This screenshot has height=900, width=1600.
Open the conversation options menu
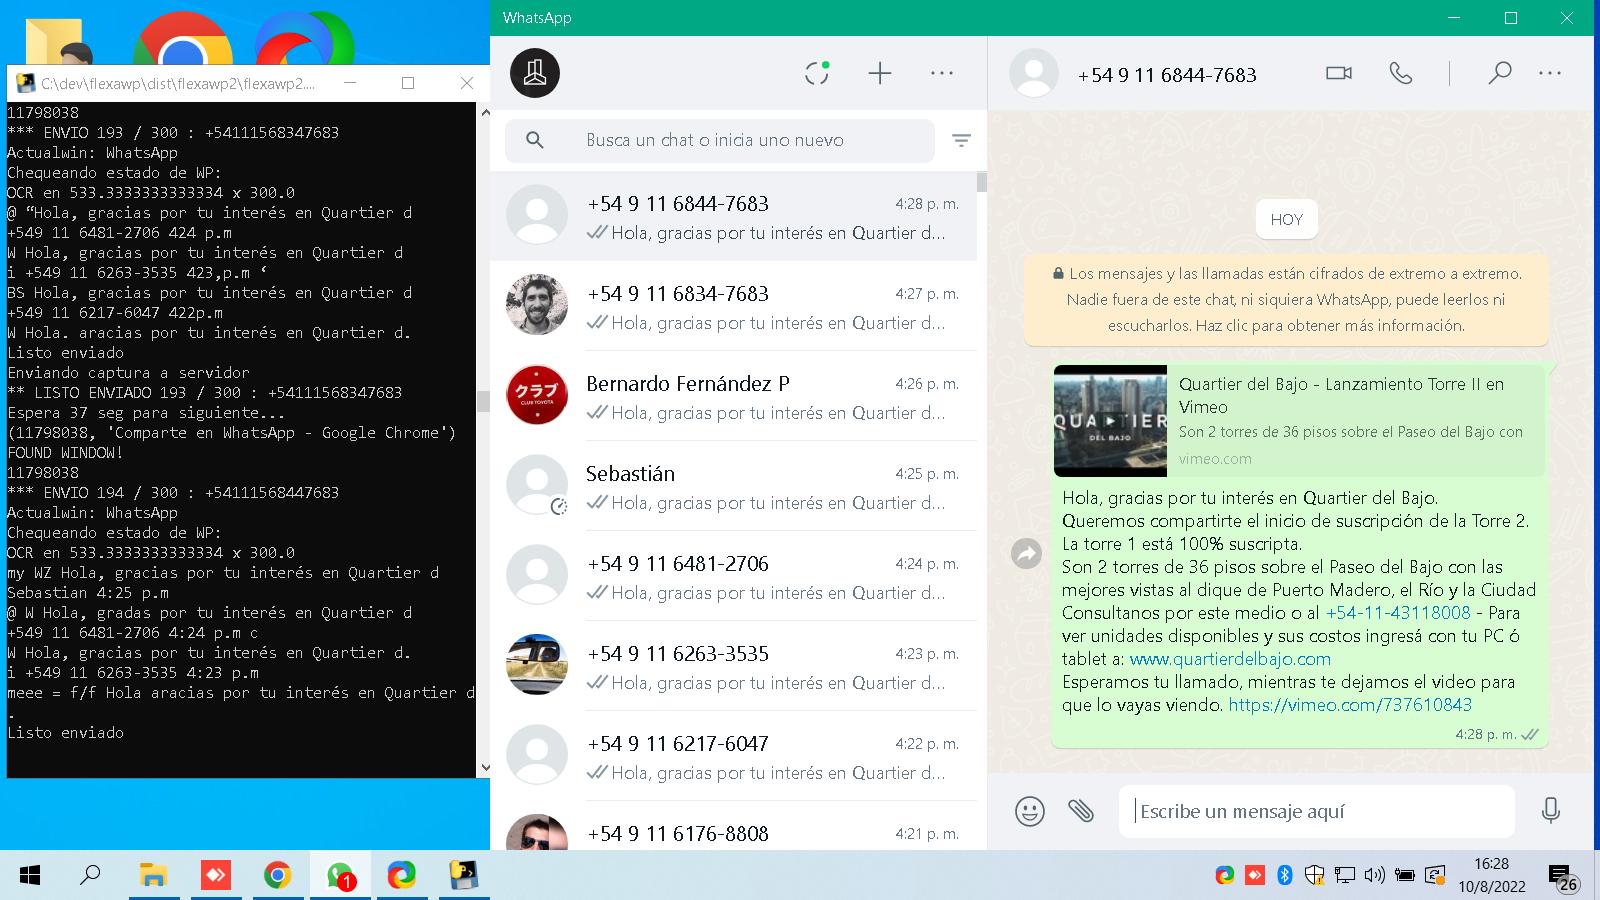tap(1550, 73)
